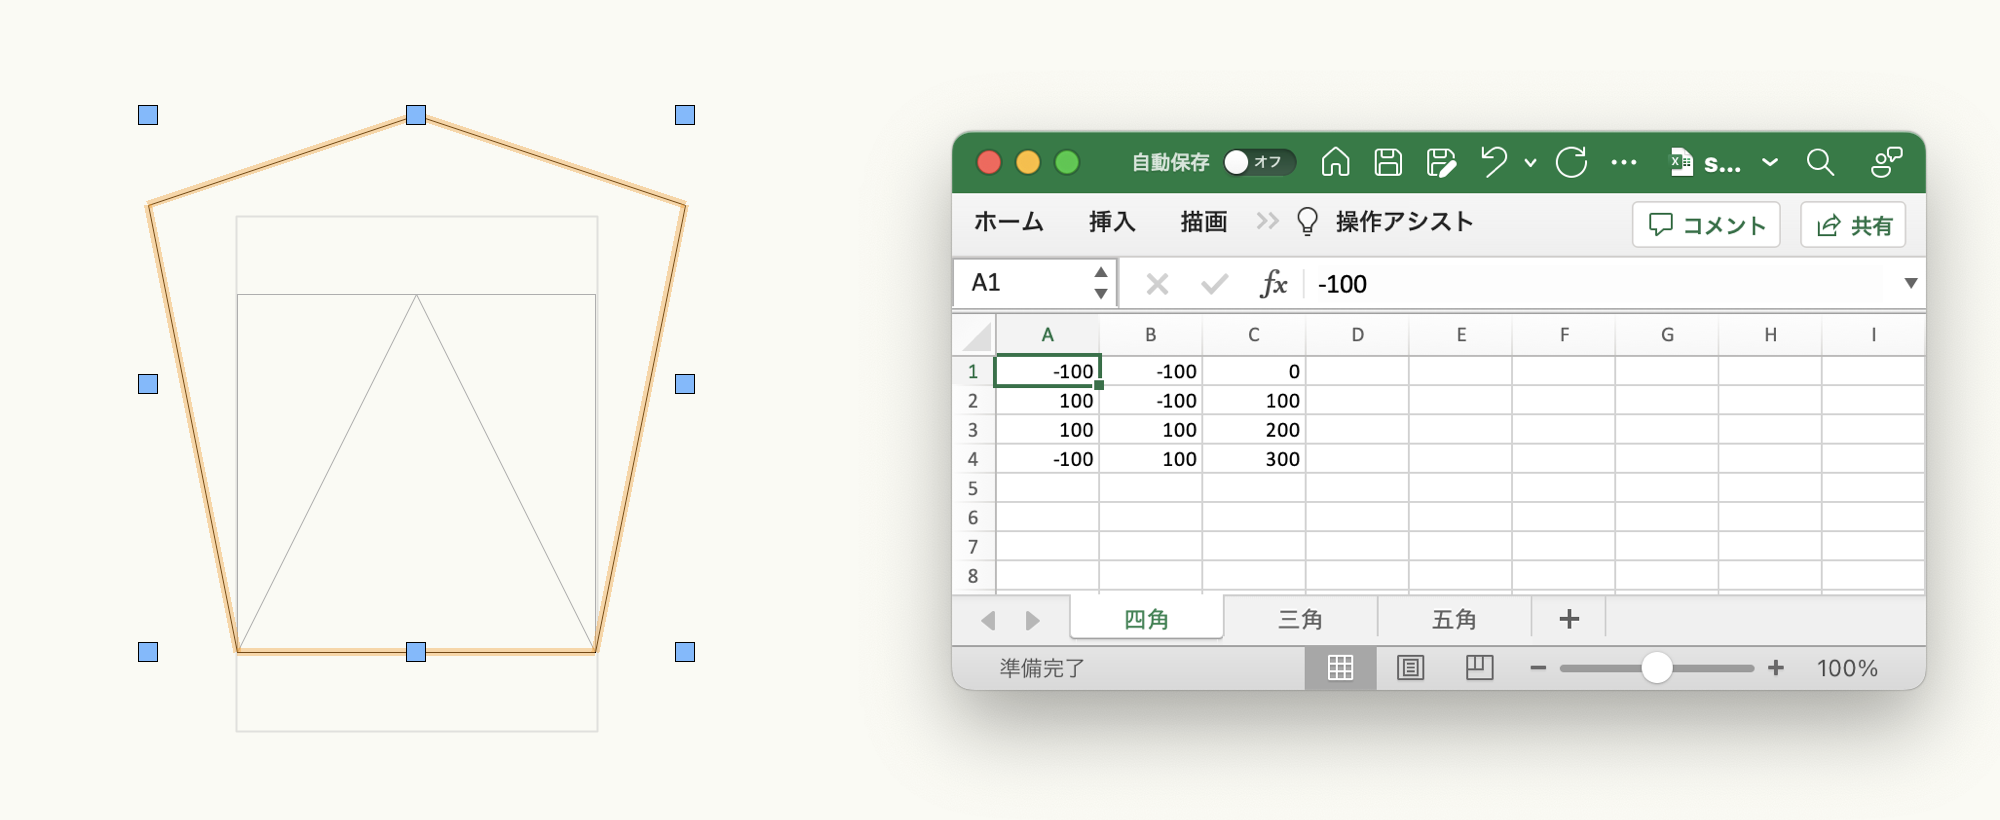Switch to the 五角 sheet tab

(1454, 619)
